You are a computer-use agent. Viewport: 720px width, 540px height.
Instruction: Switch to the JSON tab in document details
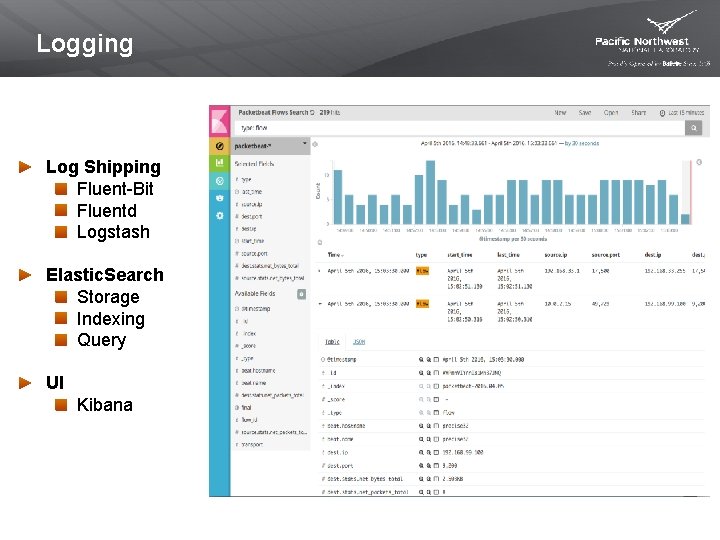click(359, 342)
